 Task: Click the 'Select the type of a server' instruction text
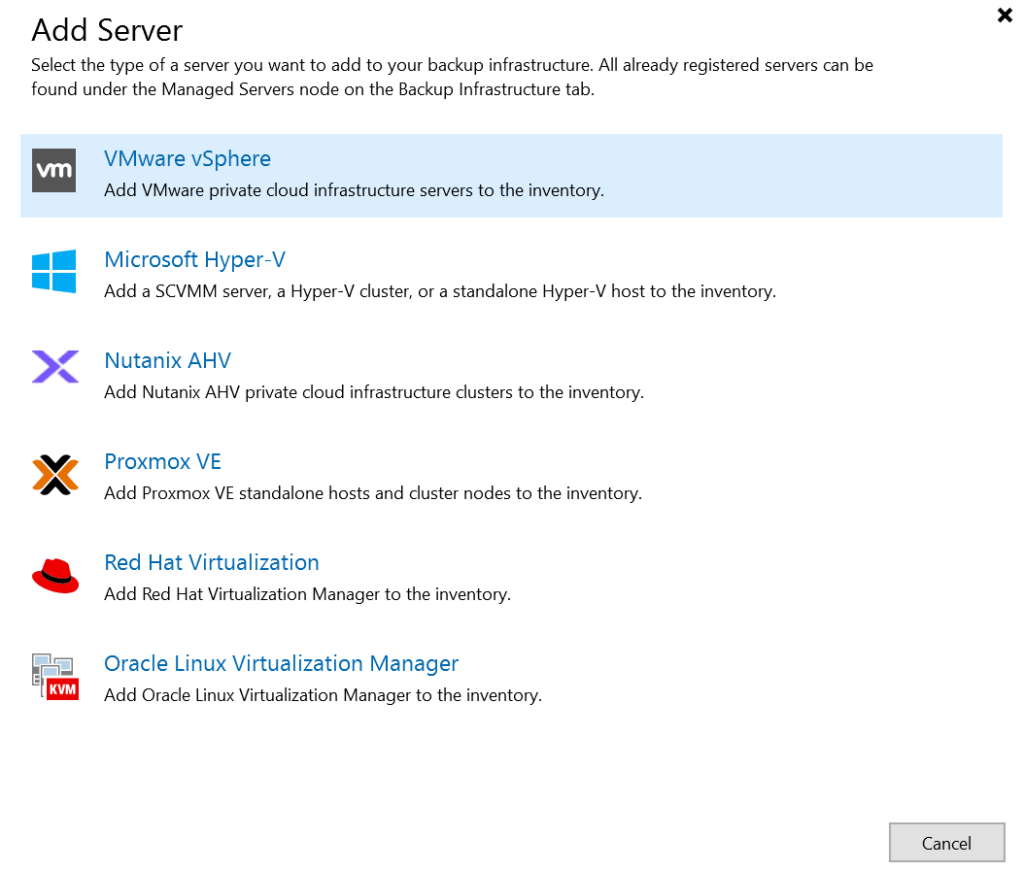452,77
